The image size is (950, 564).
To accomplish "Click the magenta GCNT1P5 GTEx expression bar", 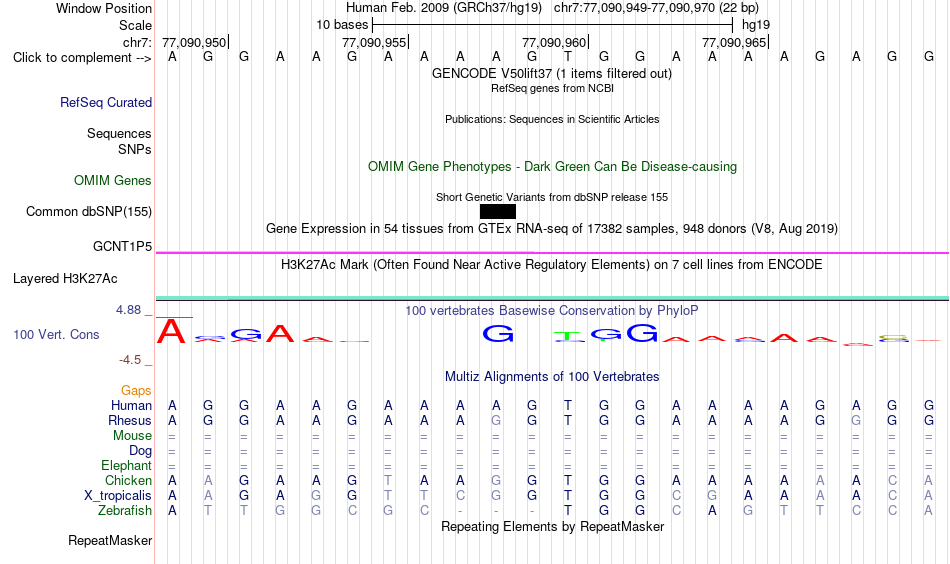I will point(552,253).
